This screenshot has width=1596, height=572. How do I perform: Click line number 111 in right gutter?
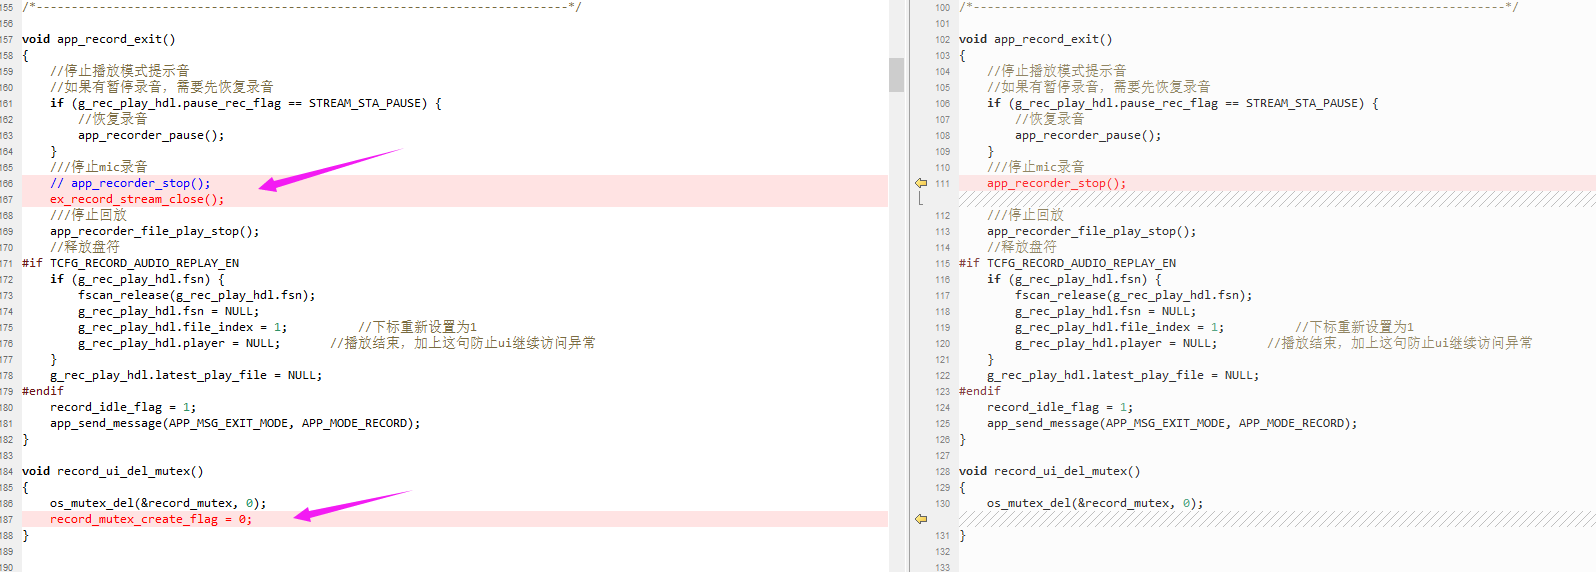(942, 183)
